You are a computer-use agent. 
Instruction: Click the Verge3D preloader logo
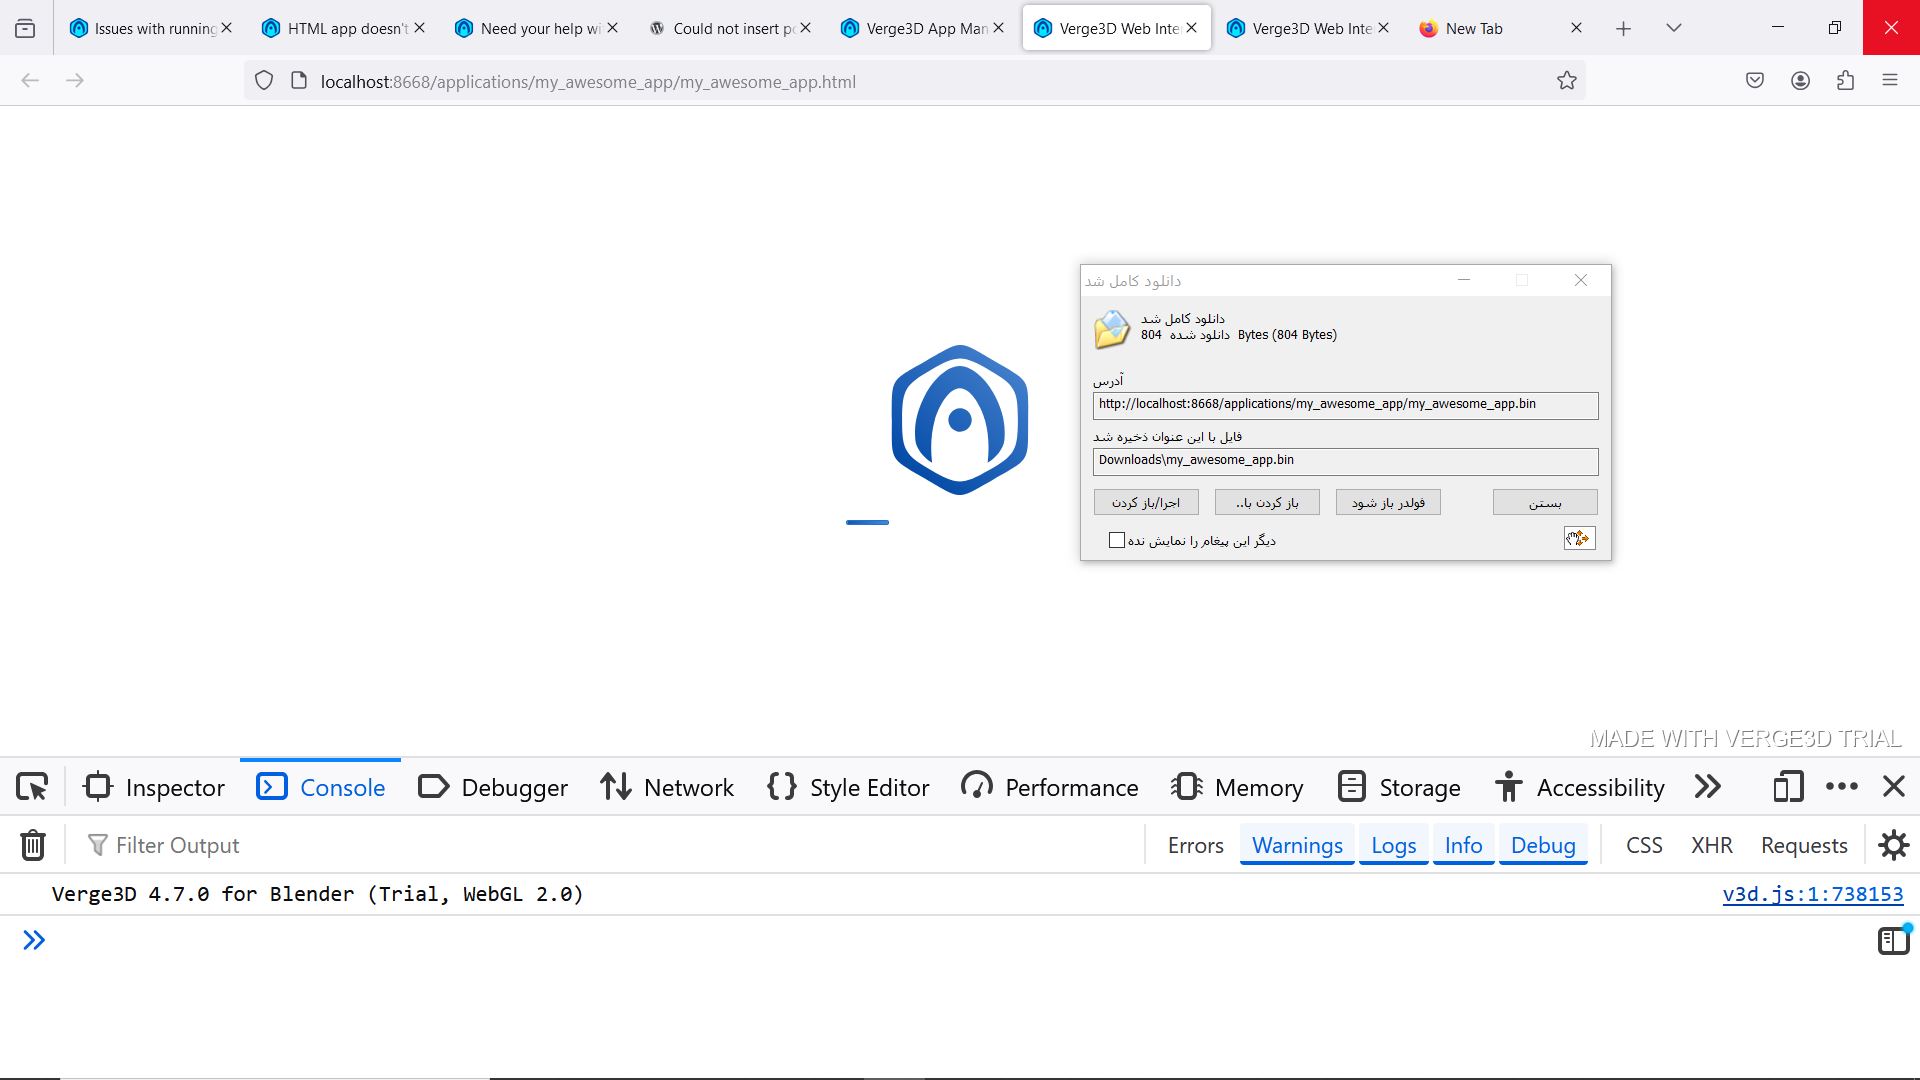point(960,420)
